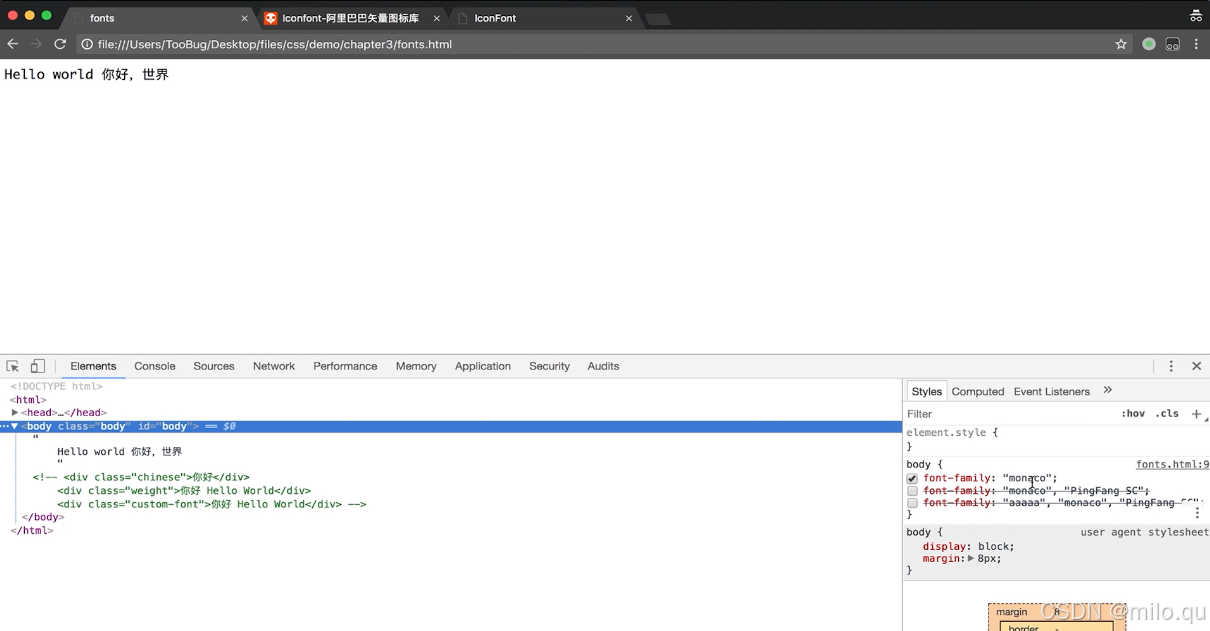Screen dimensions: 1210x631
Task: Open the Audits panel tab
Action: (x=603, y=366)
